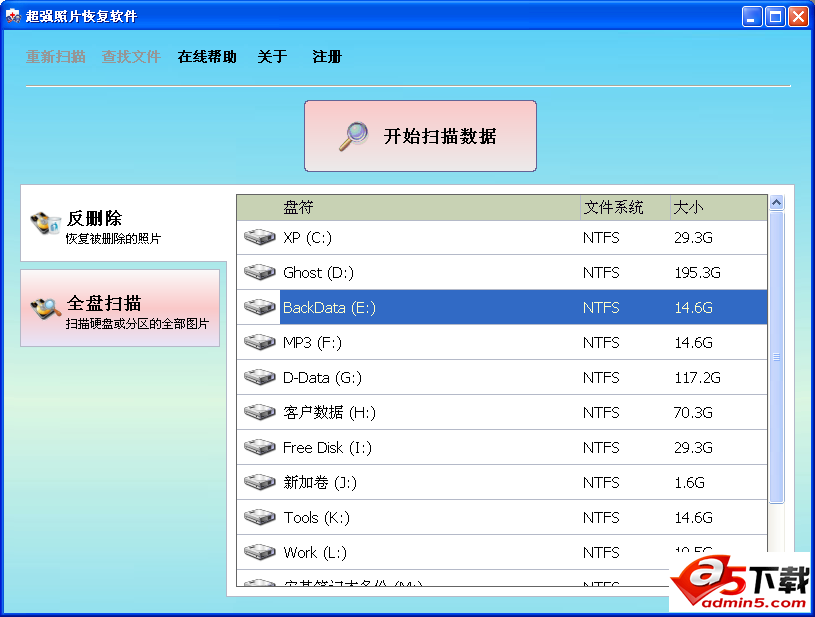Click the drive icon for Tools (K:)
Viewport: 815px width, 617px height.
(259, 517)
